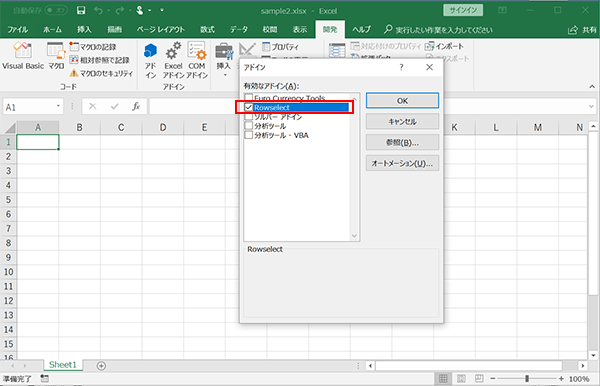600x386 pixels.
Task: Collapse the ribbon with the chevron
Action: [592, 87]
